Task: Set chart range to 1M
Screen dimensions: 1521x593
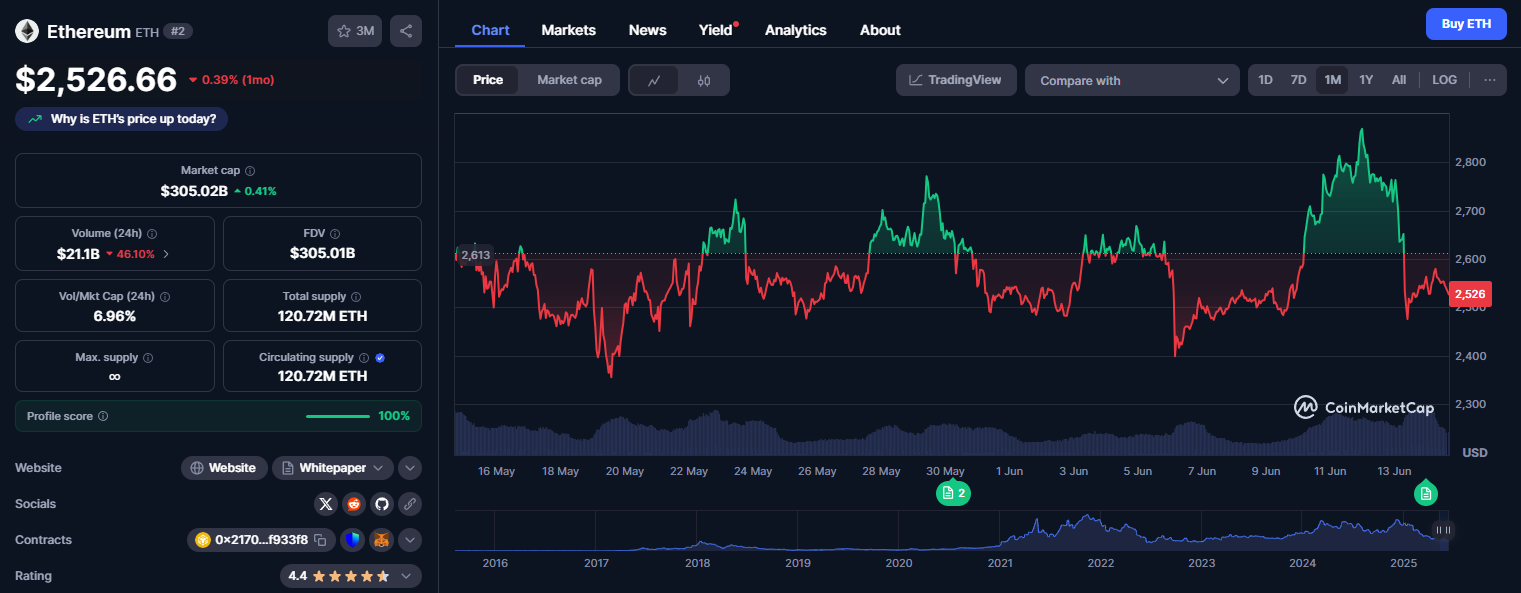Action: [1332, 80]
